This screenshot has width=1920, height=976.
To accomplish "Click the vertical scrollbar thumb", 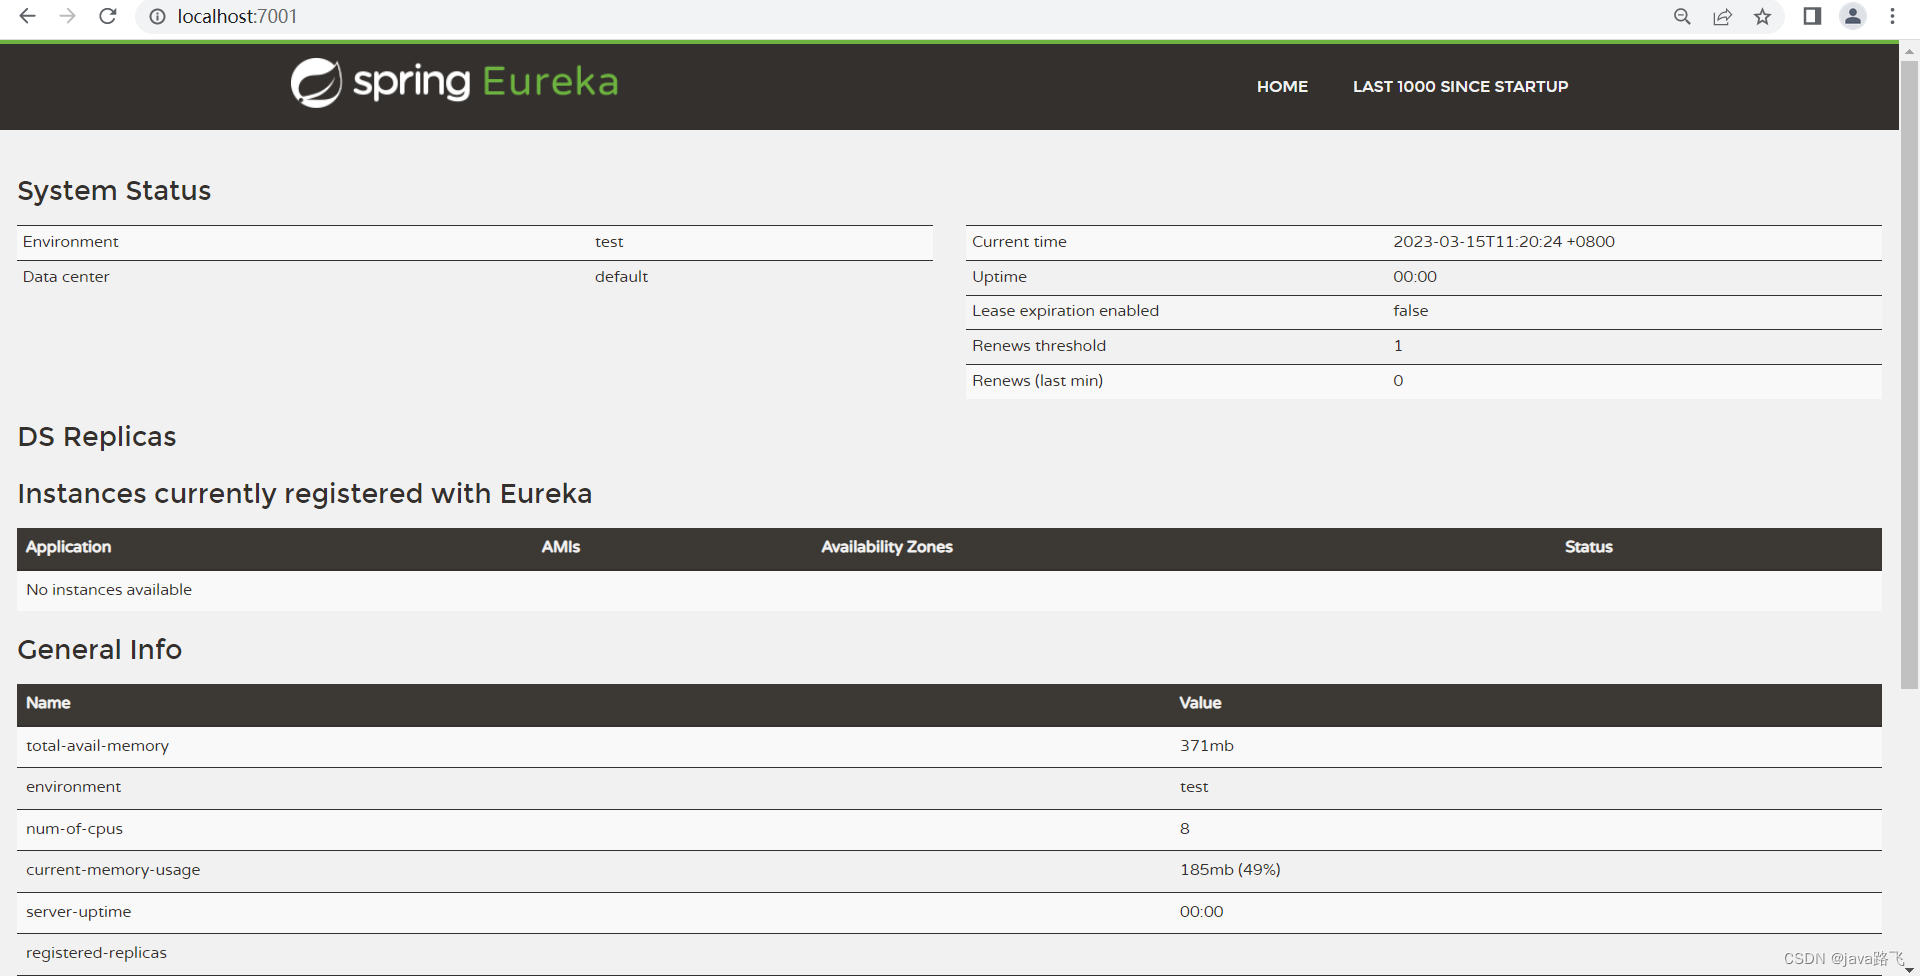I will click(x=1909, y=370).
